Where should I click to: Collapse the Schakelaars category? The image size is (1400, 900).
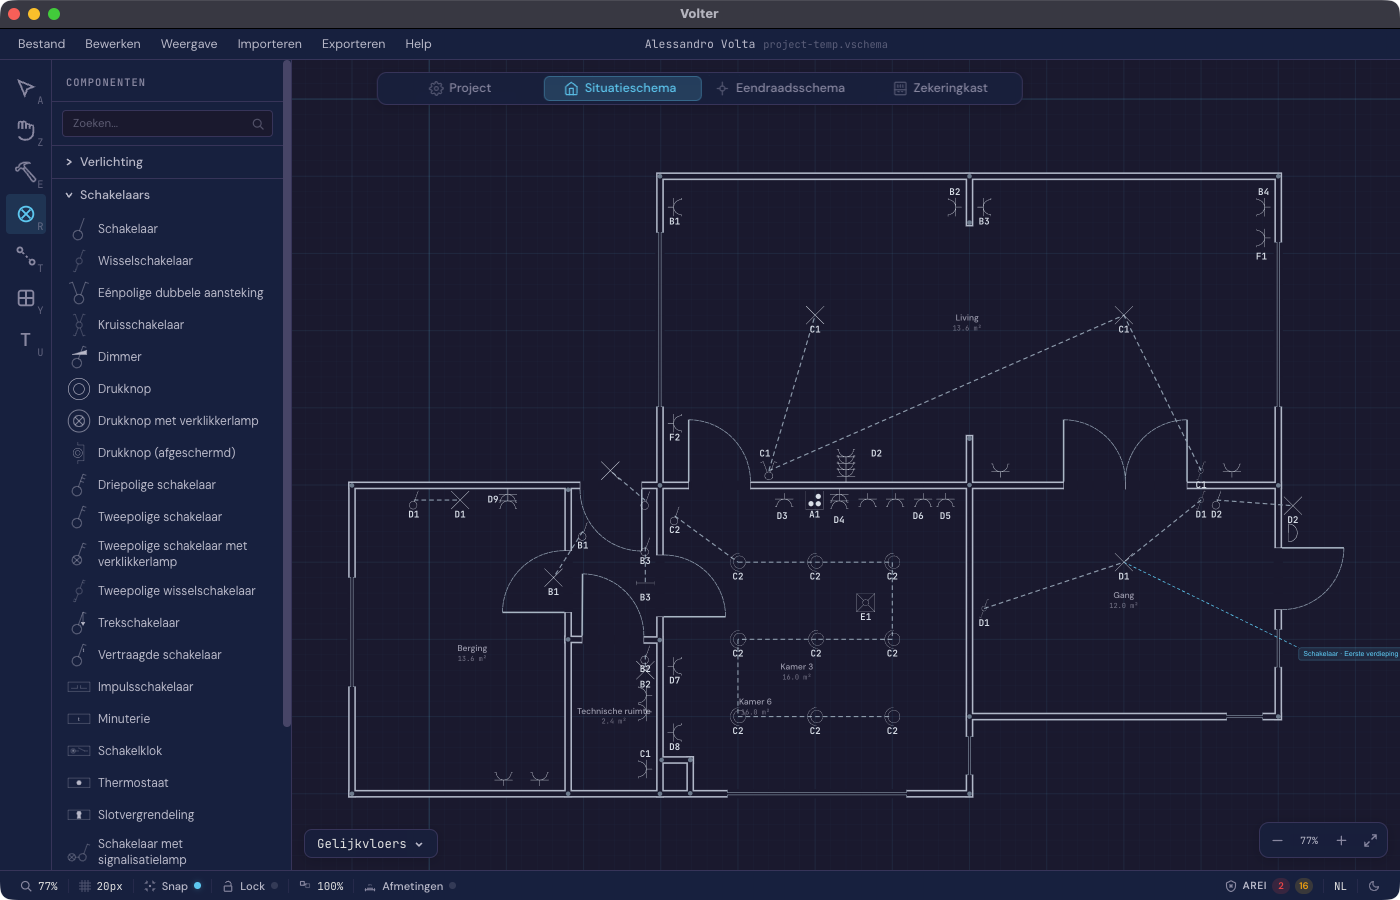coord(114,195)
